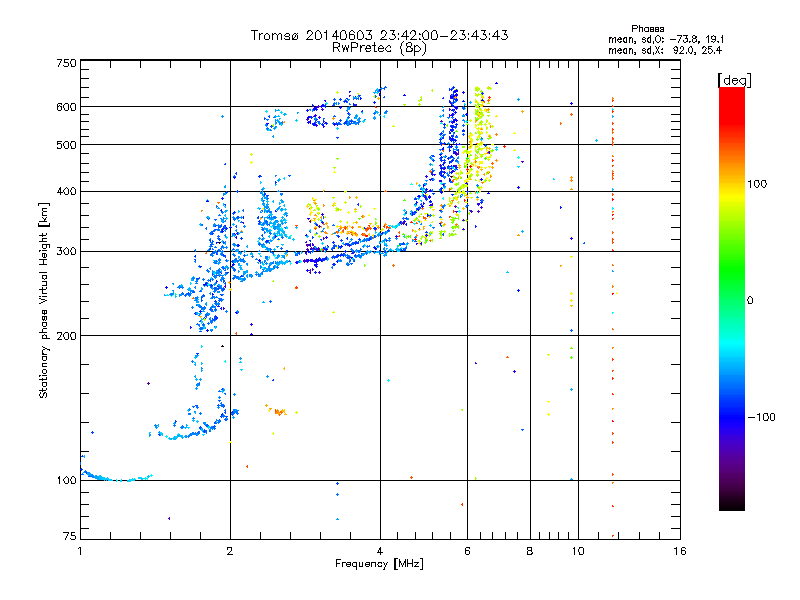Click the 'Frequency [MHz]' axis title
This screenshot has width=800, height=600.
pos(379,564)
